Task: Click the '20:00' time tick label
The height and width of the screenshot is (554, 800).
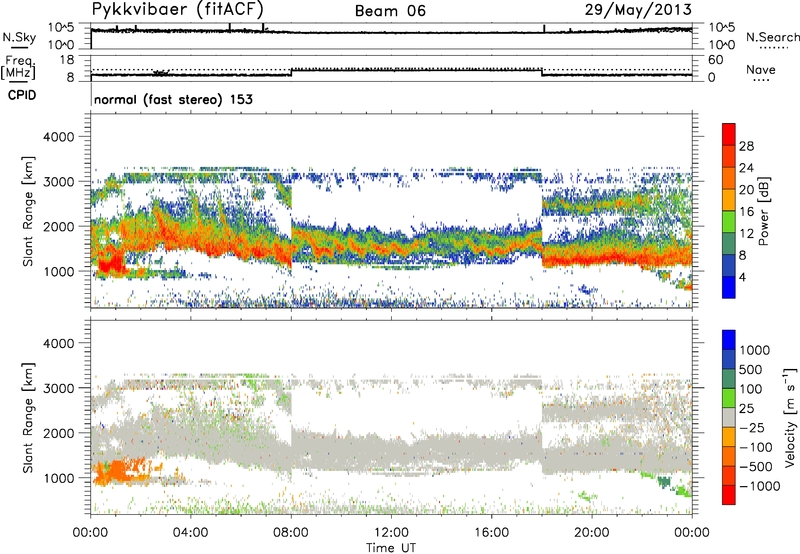Action: pos(592,533)
